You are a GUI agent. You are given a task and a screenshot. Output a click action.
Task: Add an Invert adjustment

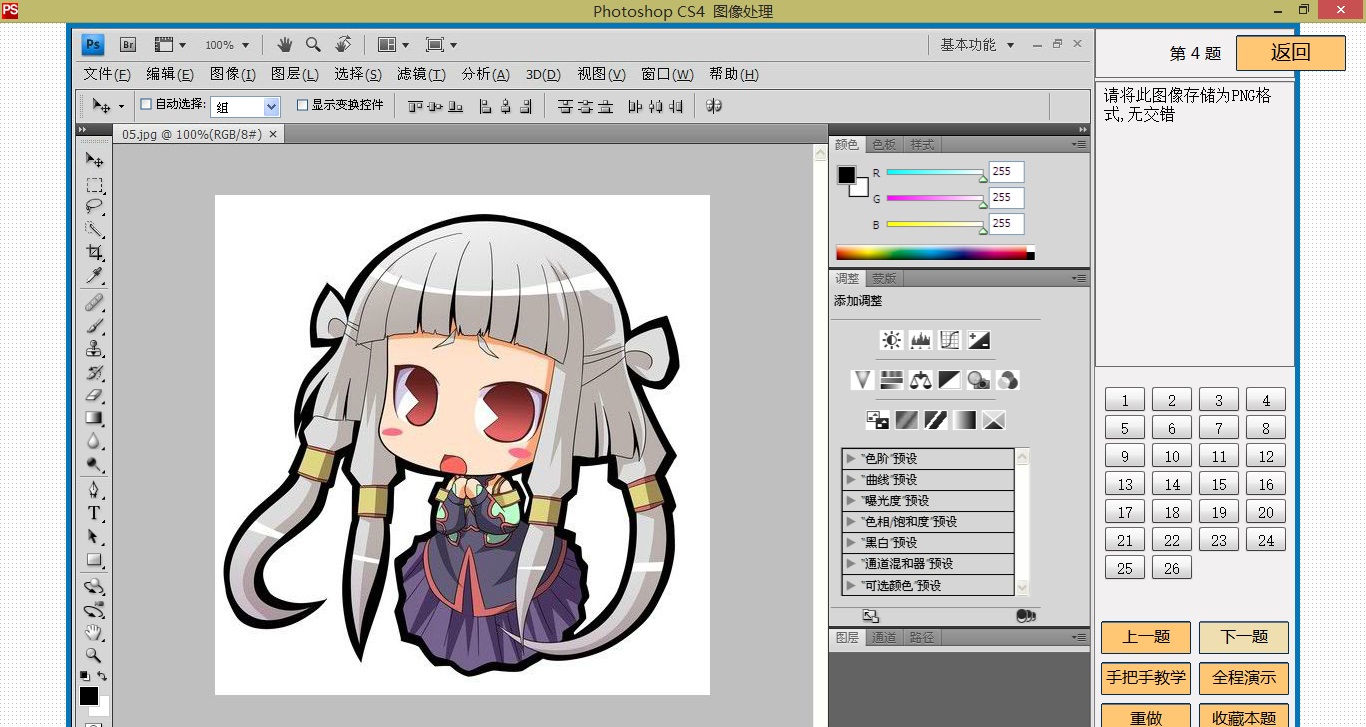point(877,420)
